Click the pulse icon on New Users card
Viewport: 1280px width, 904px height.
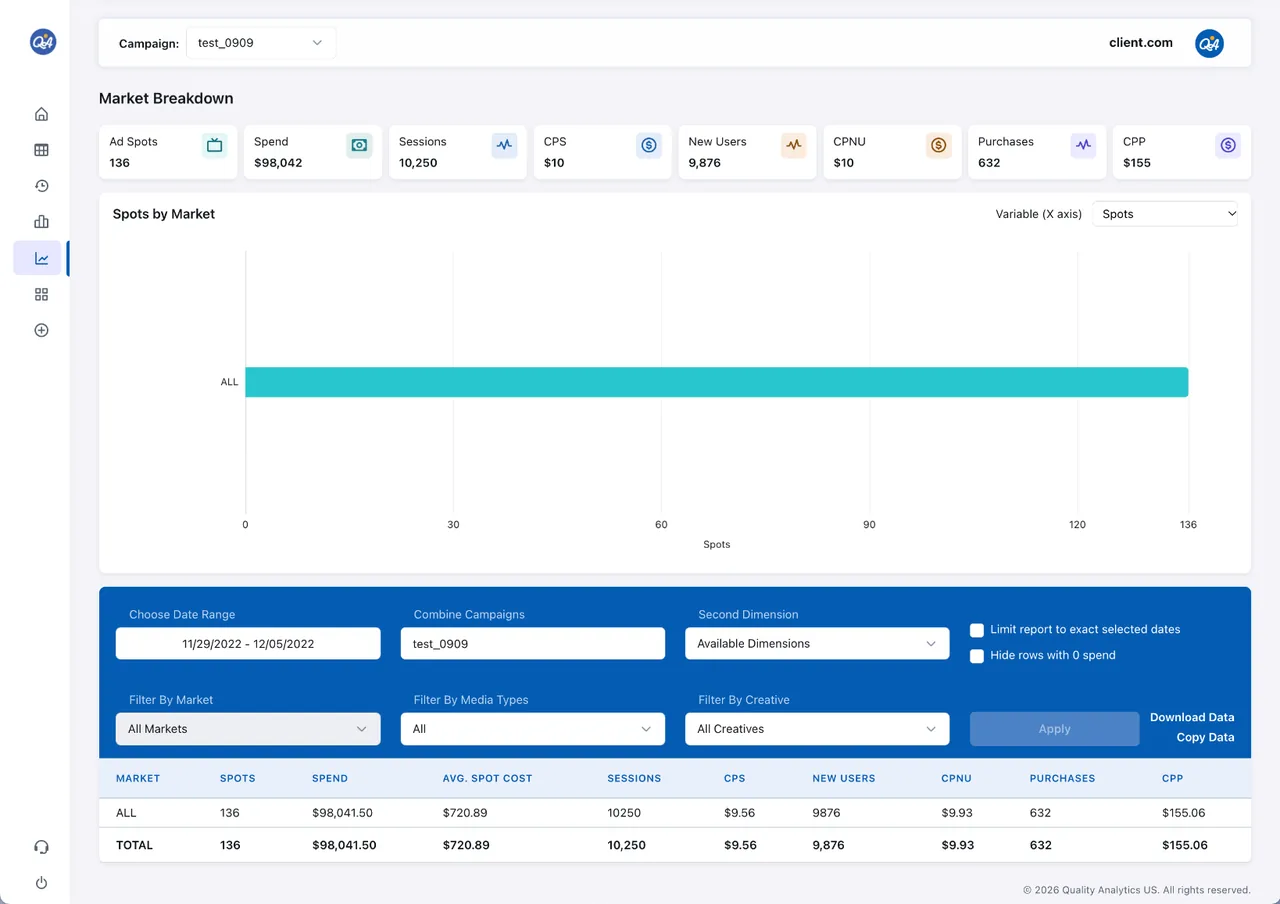[x=793, y=146]
